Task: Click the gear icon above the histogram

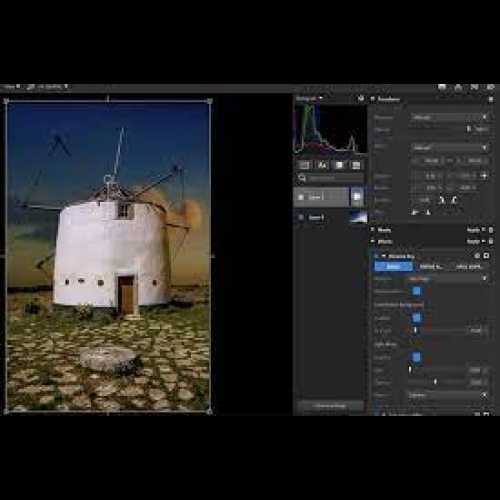Action: pyautogui.click(x=361, y=98)
